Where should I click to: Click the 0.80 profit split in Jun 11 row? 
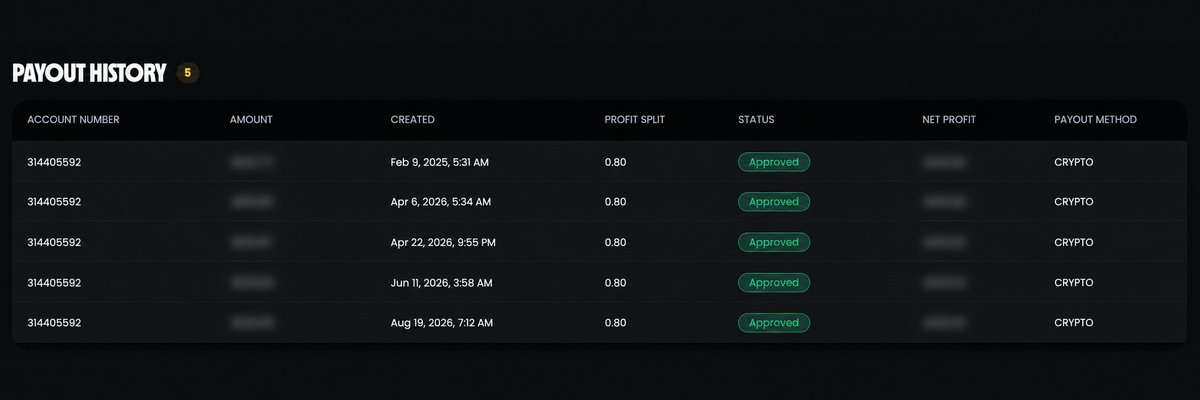click(x=616, y=283)
